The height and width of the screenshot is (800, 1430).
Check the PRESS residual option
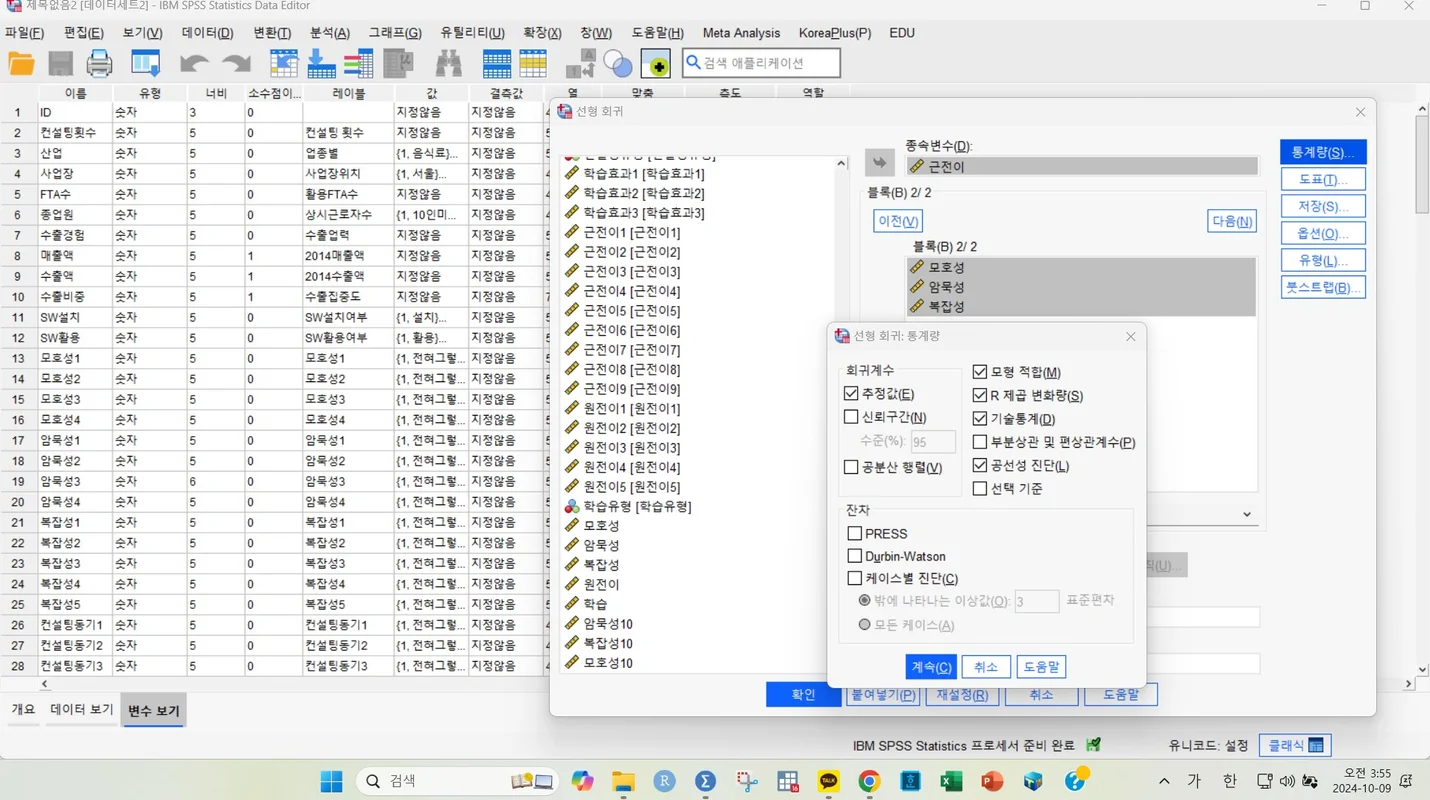[x=855, y=534]
